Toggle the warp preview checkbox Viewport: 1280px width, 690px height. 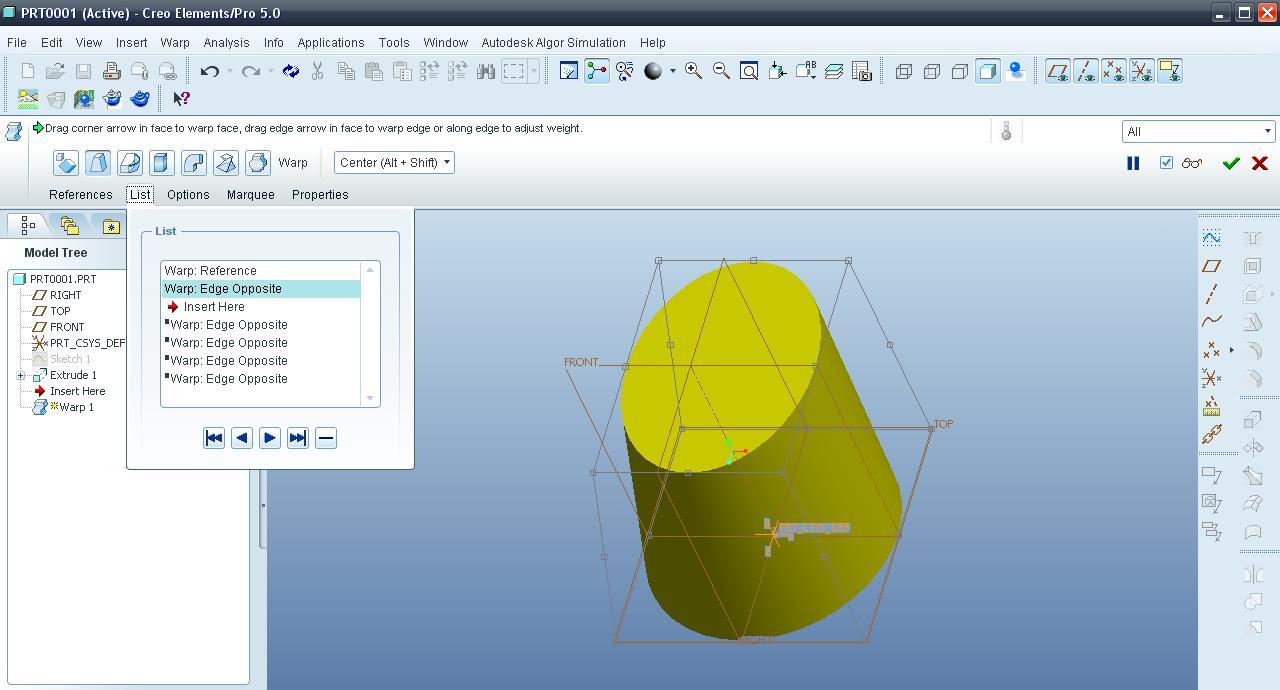pos(1166,163)
